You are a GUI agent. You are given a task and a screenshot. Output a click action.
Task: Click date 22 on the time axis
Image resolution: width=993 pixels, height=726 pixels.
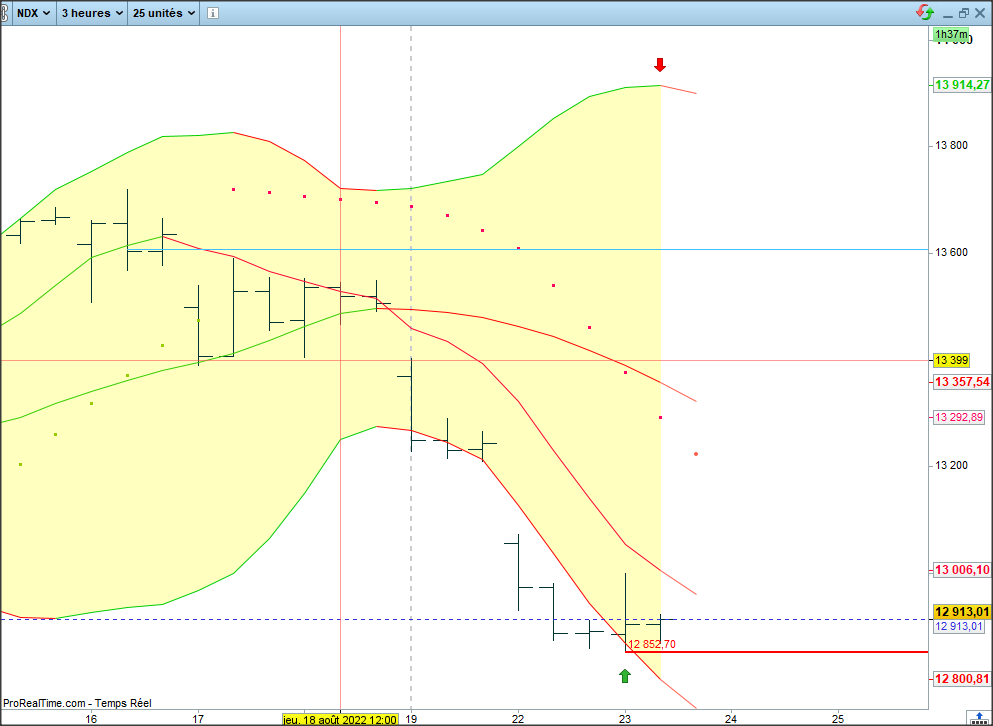coord(518,719)
